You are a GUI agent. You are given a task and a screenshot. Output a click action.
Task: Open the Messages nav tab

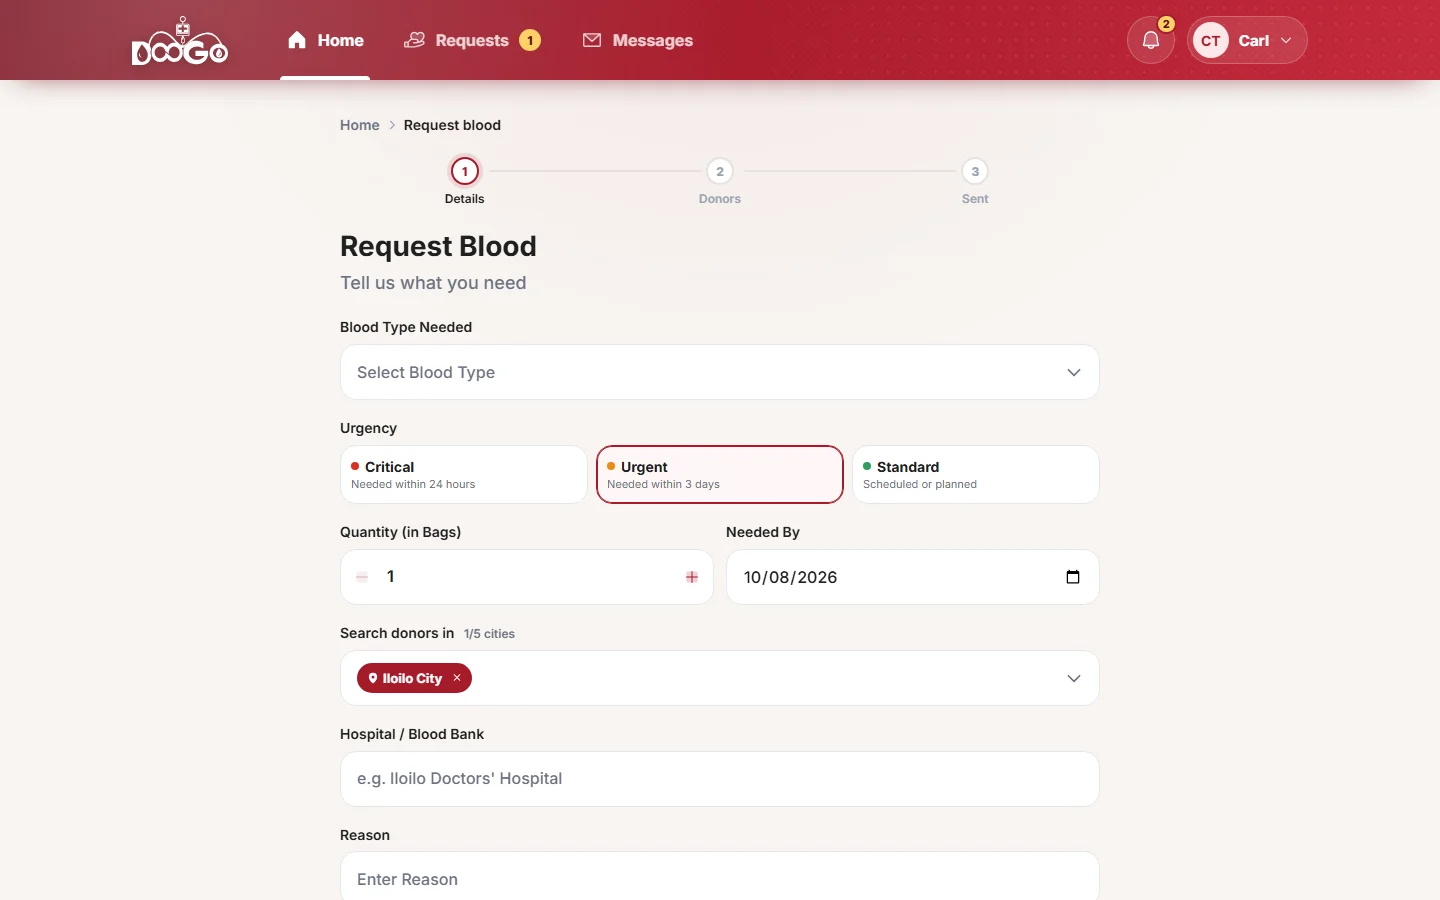638,40
